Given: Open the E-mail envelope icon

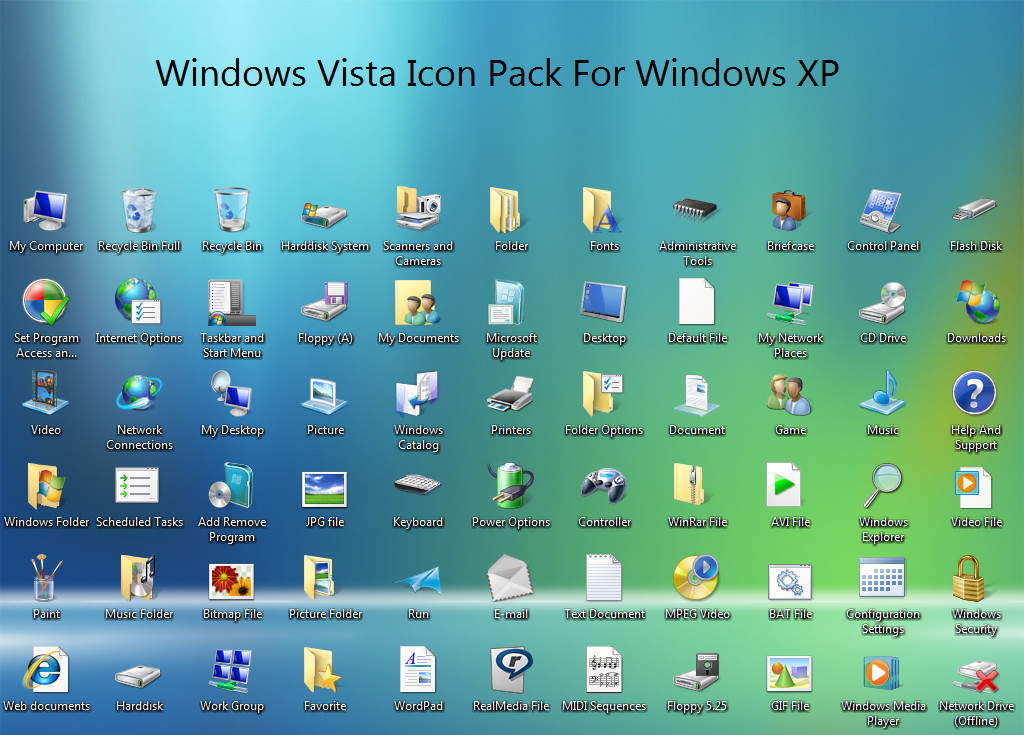Looking at the screenshot, I should 511,578.
